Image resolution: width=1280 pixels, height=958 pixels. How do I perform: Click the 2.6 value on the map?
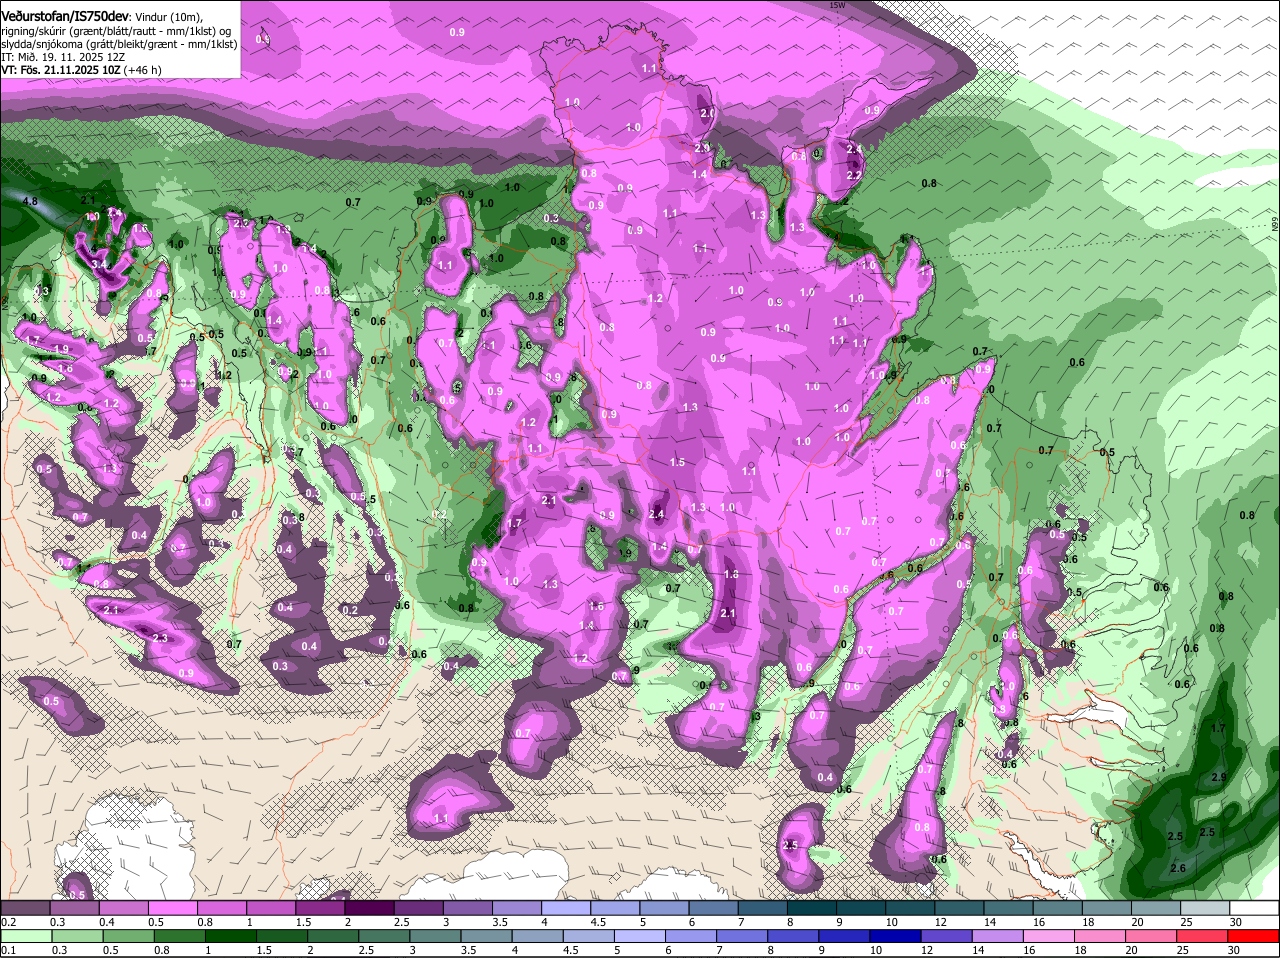tap(1177, 868)
